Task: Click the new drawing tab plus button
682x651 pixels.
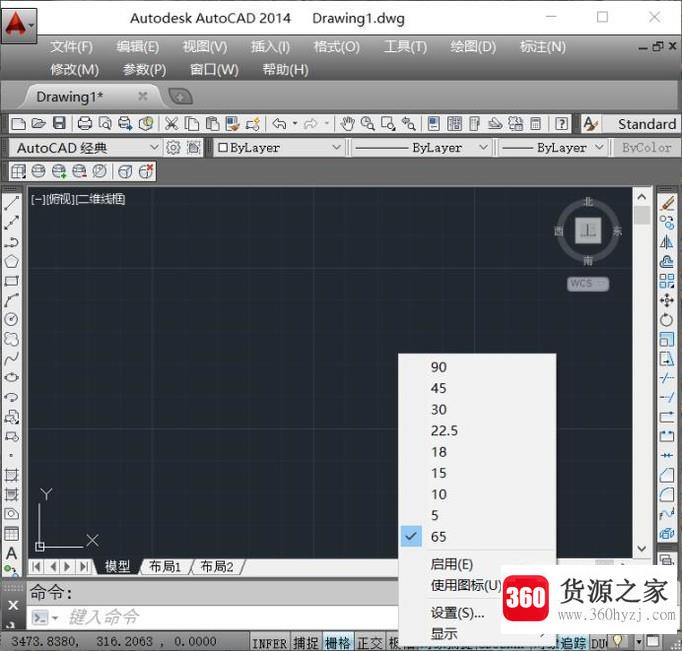Action: (180, 97)
